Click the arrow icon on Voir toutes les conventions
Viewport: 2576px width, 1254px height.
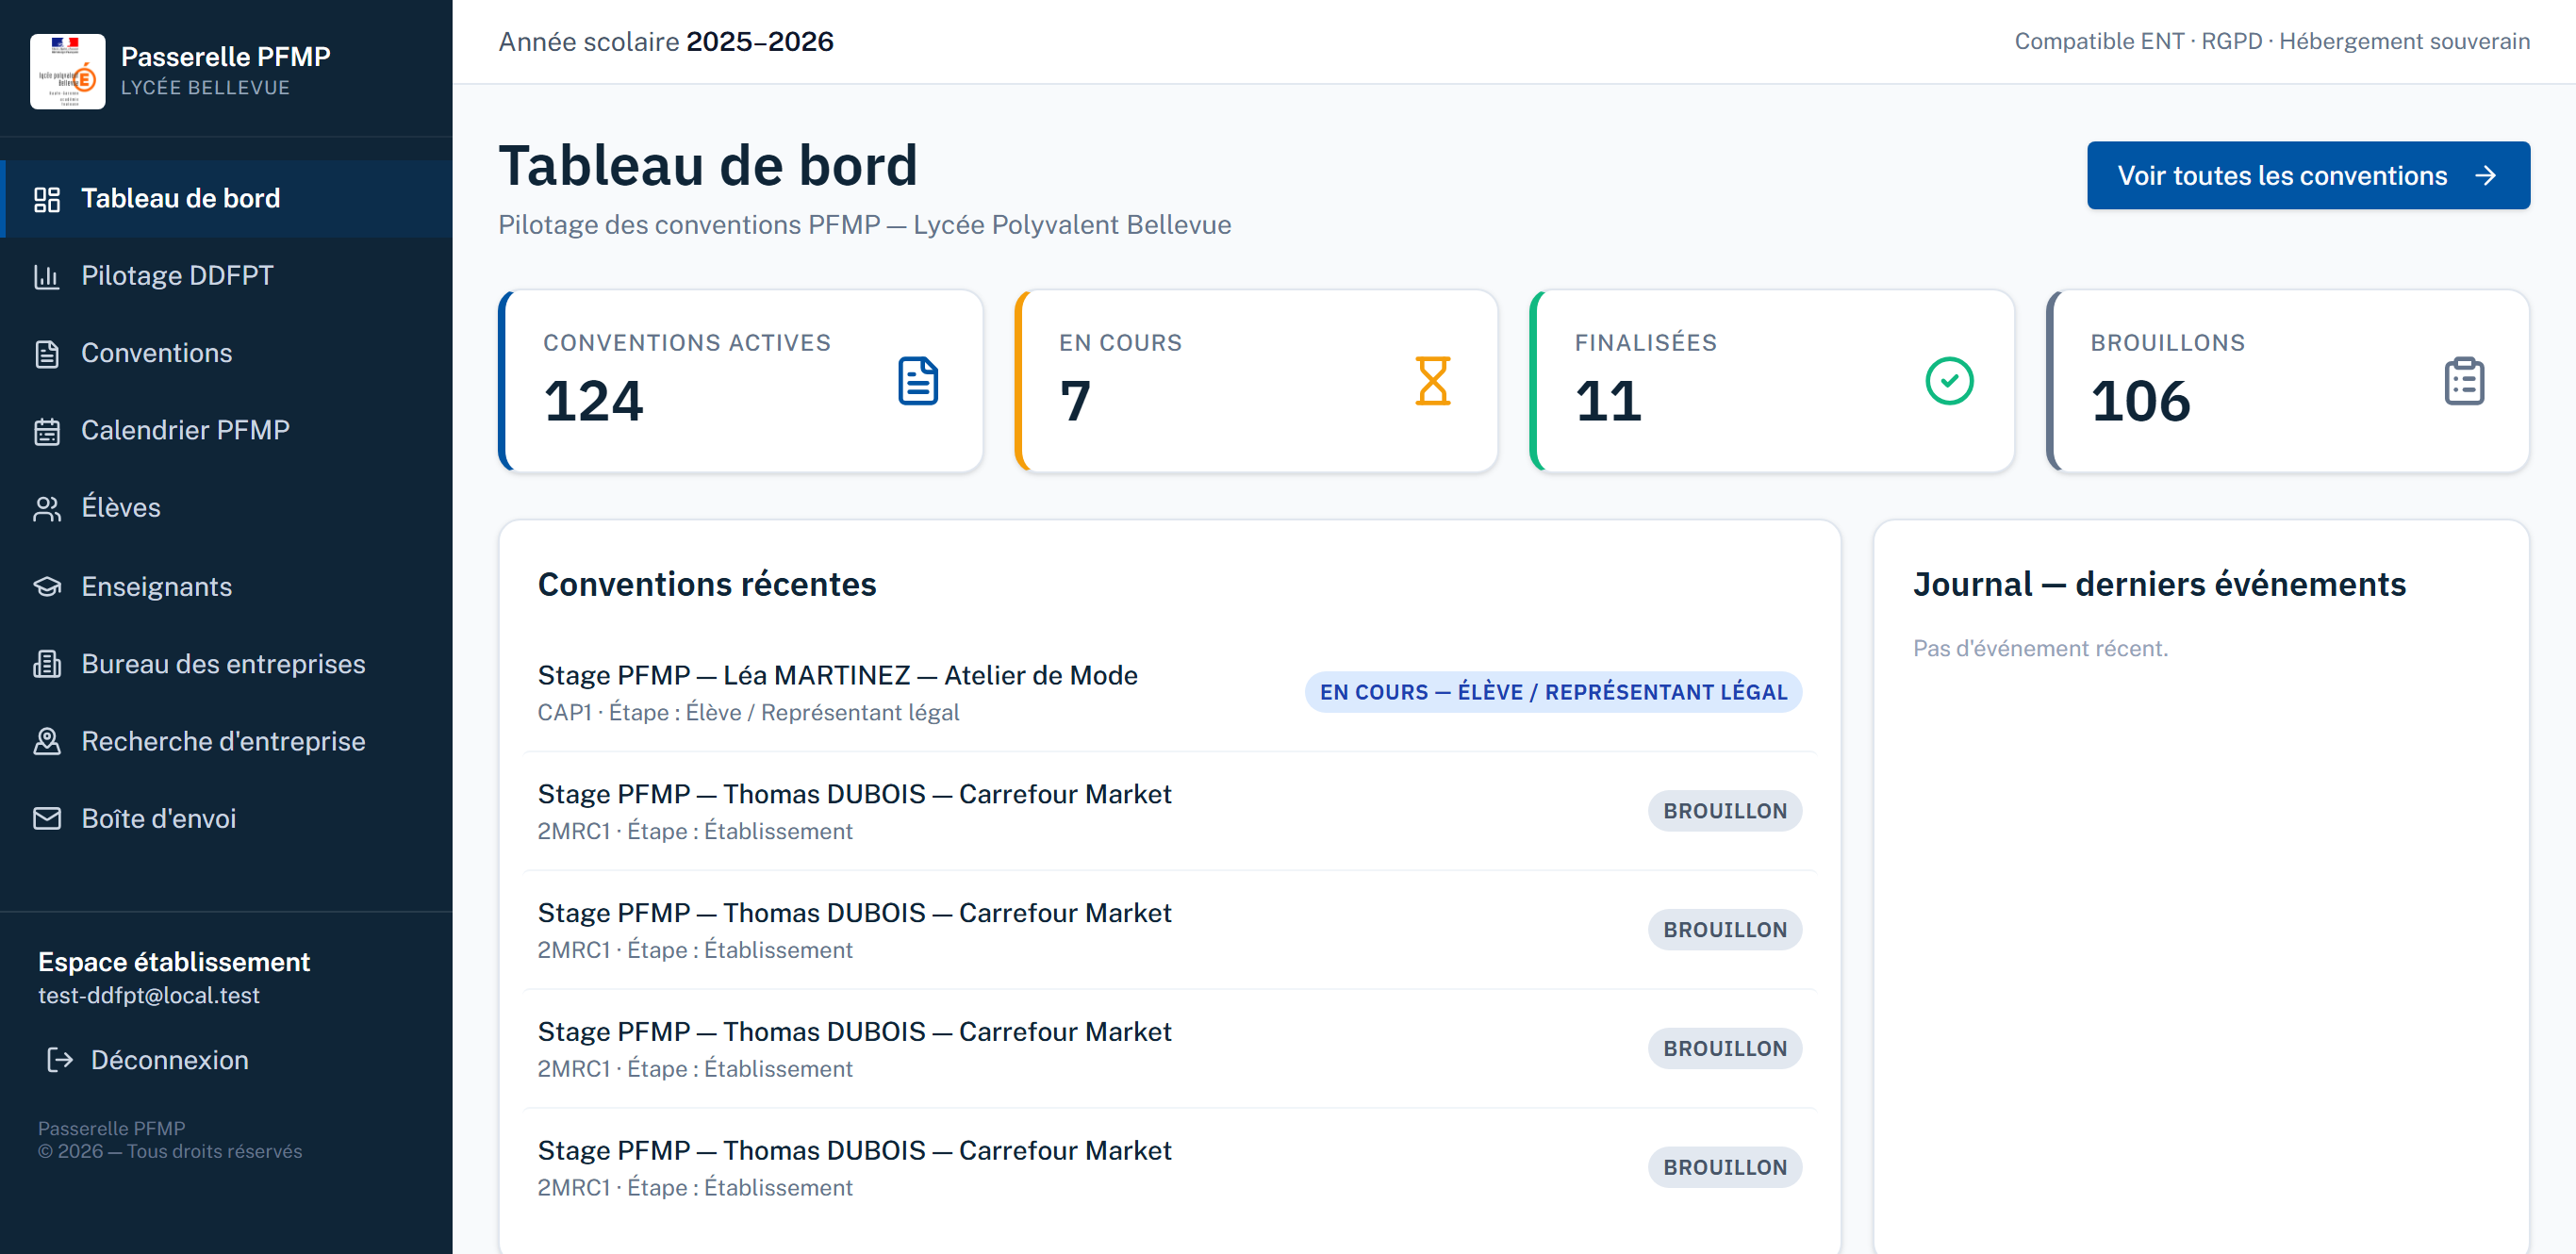tap(2485, 176)
